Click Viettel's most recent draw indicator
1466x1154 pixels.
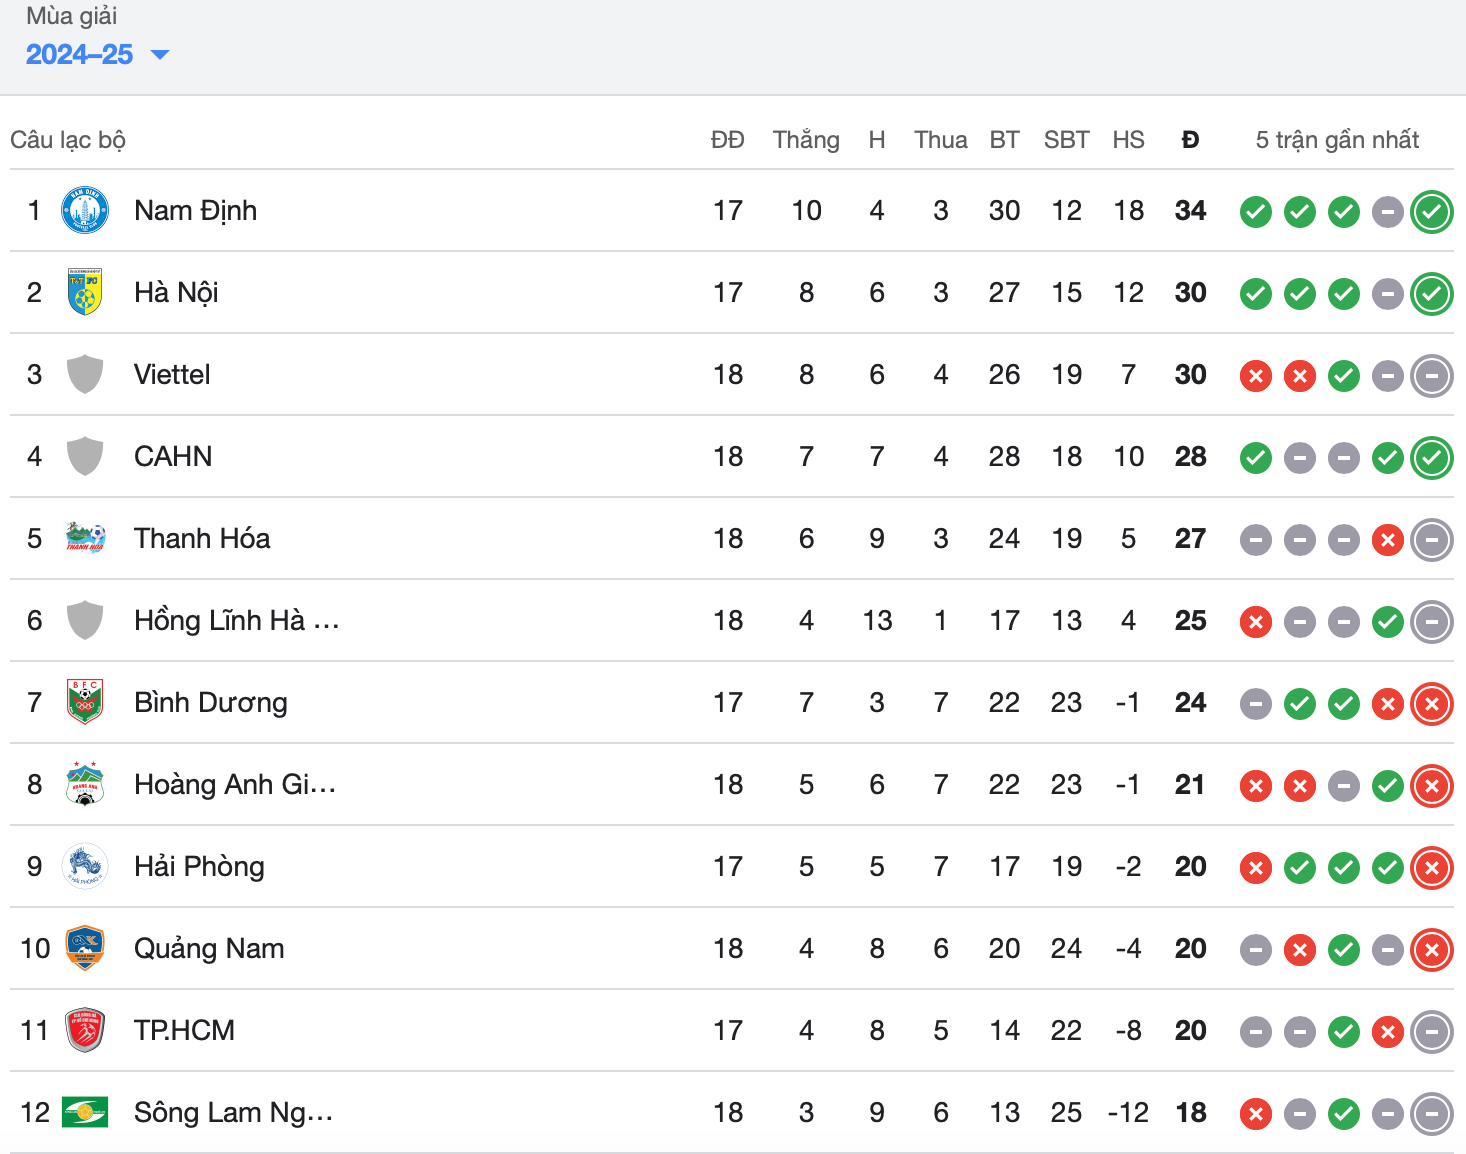click(1431, 376)
